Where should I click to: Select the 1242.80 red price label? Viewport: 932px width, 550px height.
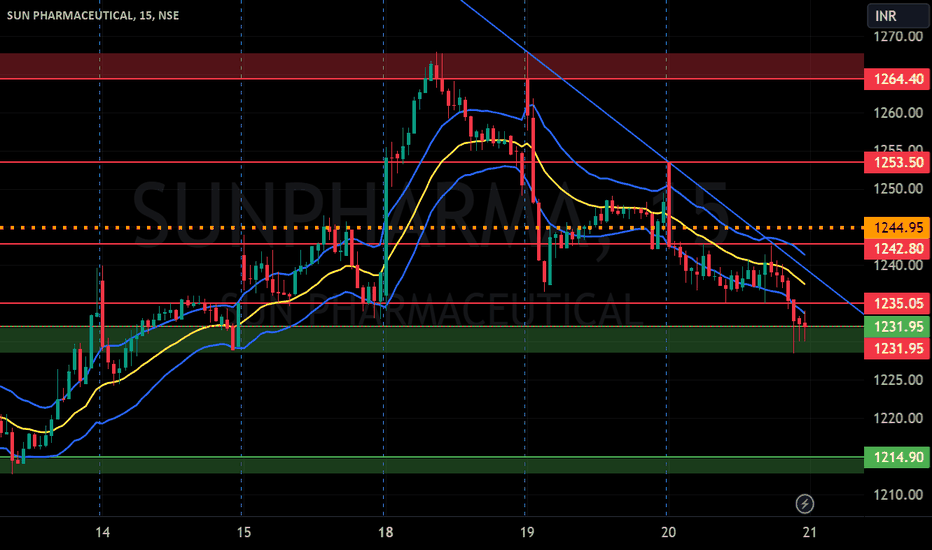click(x=897, y=249)
